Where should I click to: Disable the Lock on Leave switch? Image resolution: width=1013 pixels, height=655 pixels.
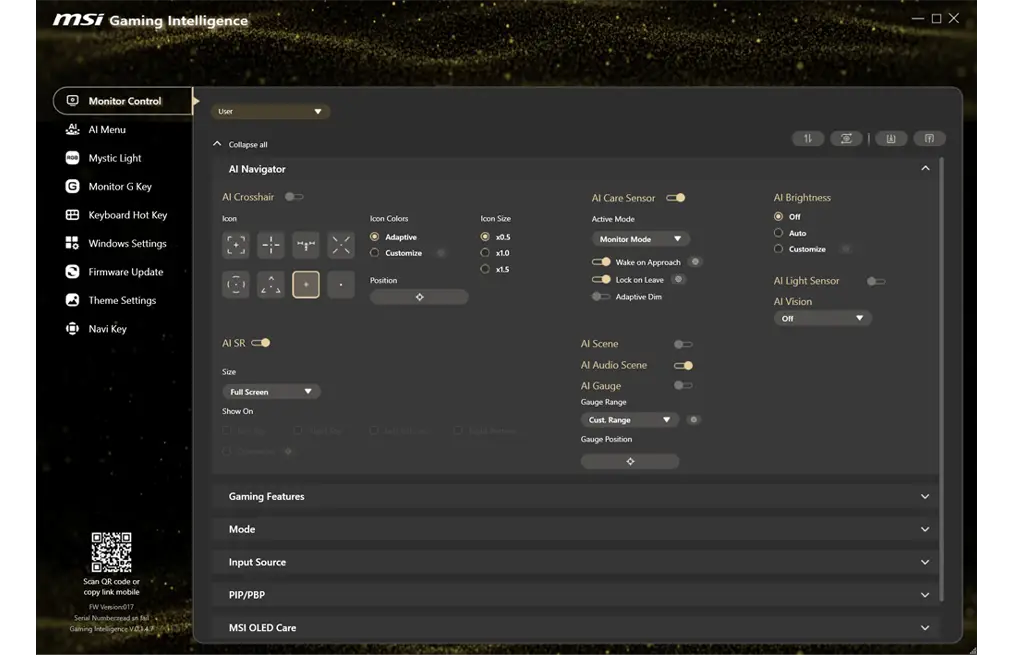click(x=601, y=279)
